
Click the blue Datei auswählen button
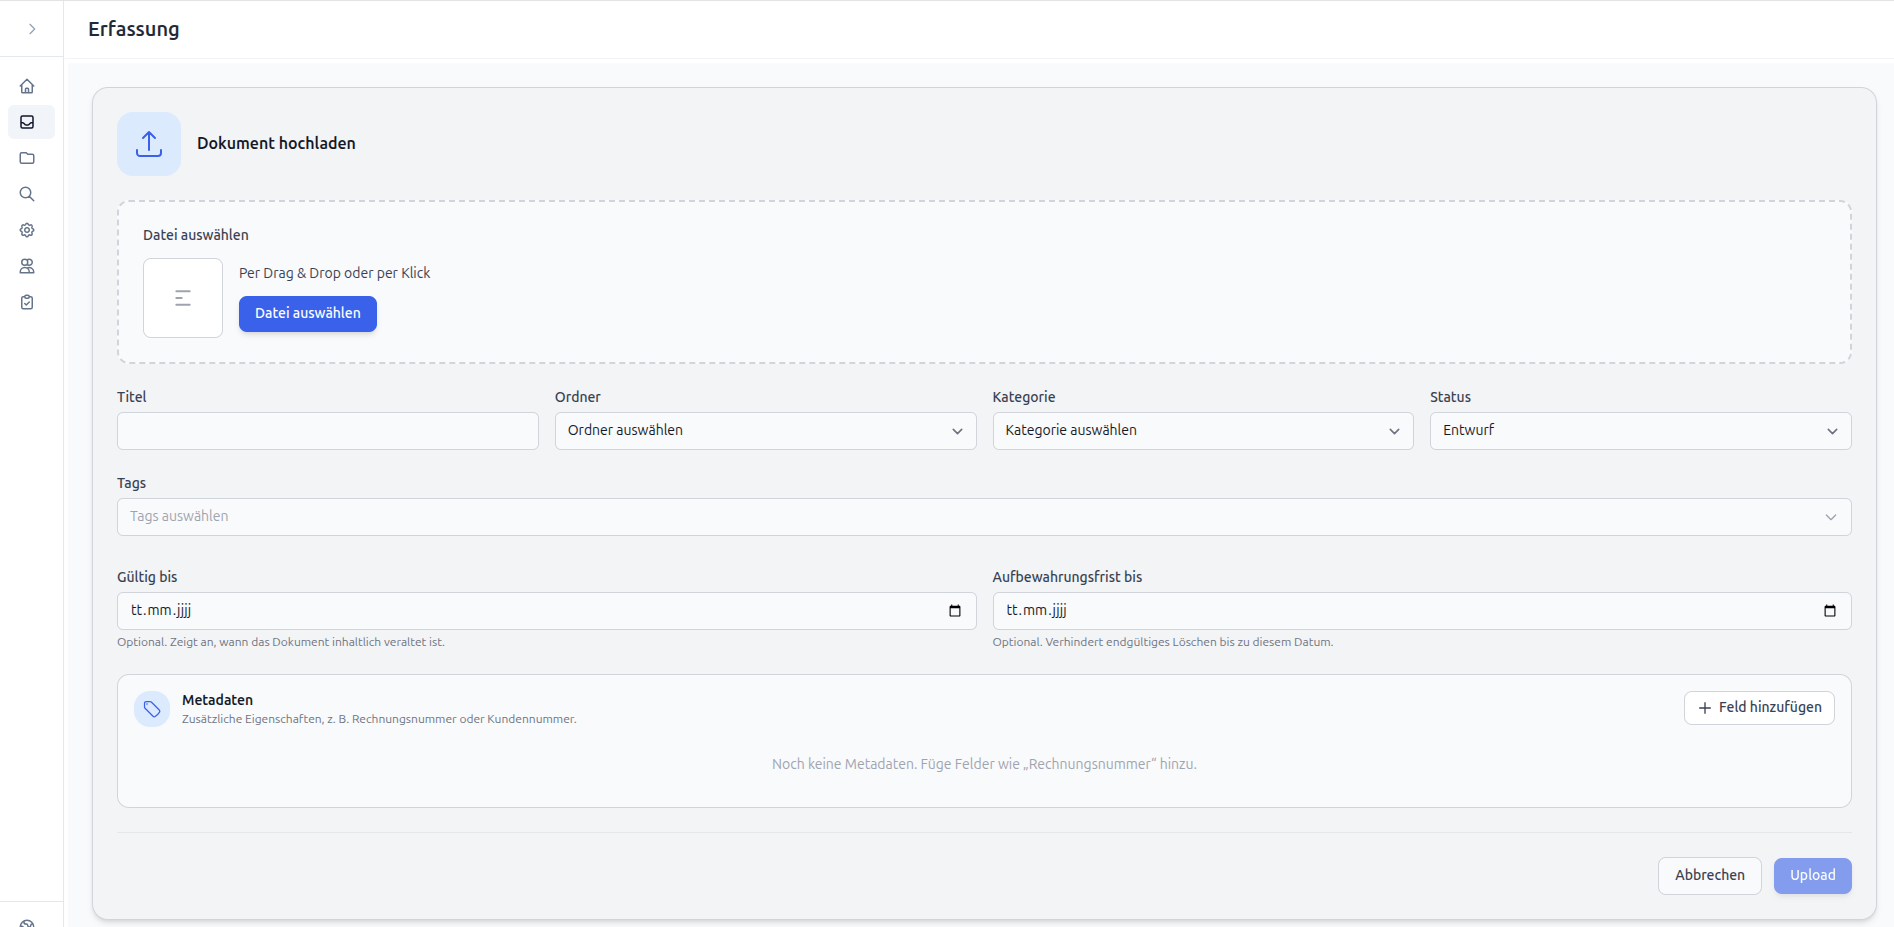coord(308,314)
